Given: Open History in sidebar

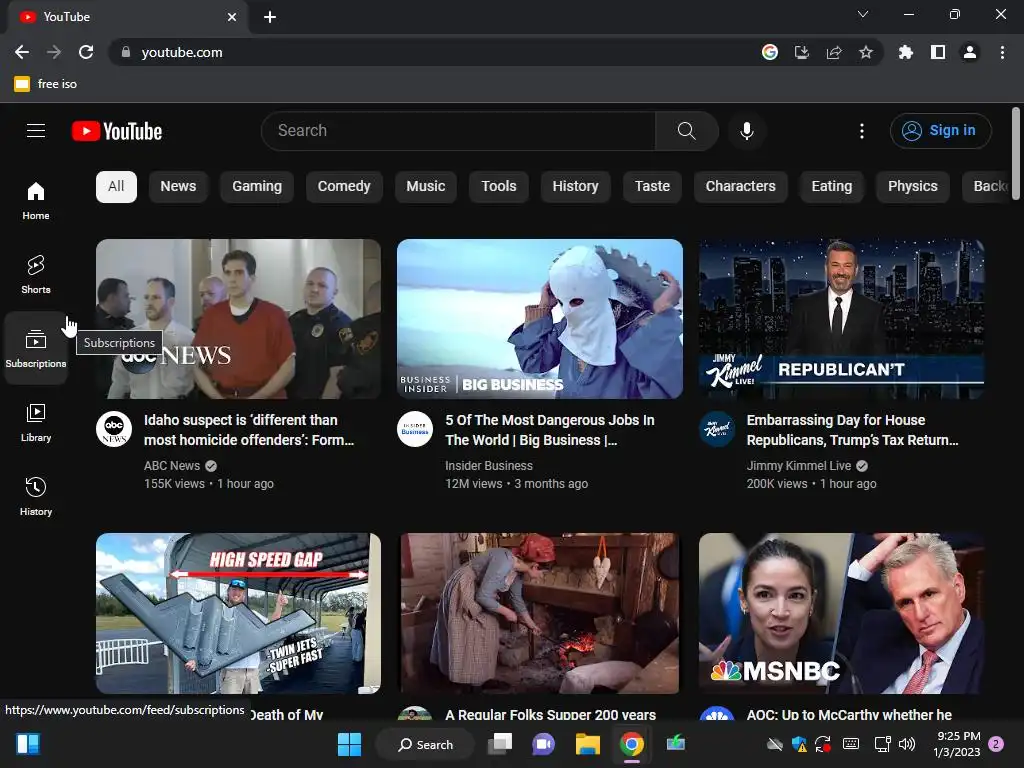Looking at the screenshot, I should [x=36, y=497].
